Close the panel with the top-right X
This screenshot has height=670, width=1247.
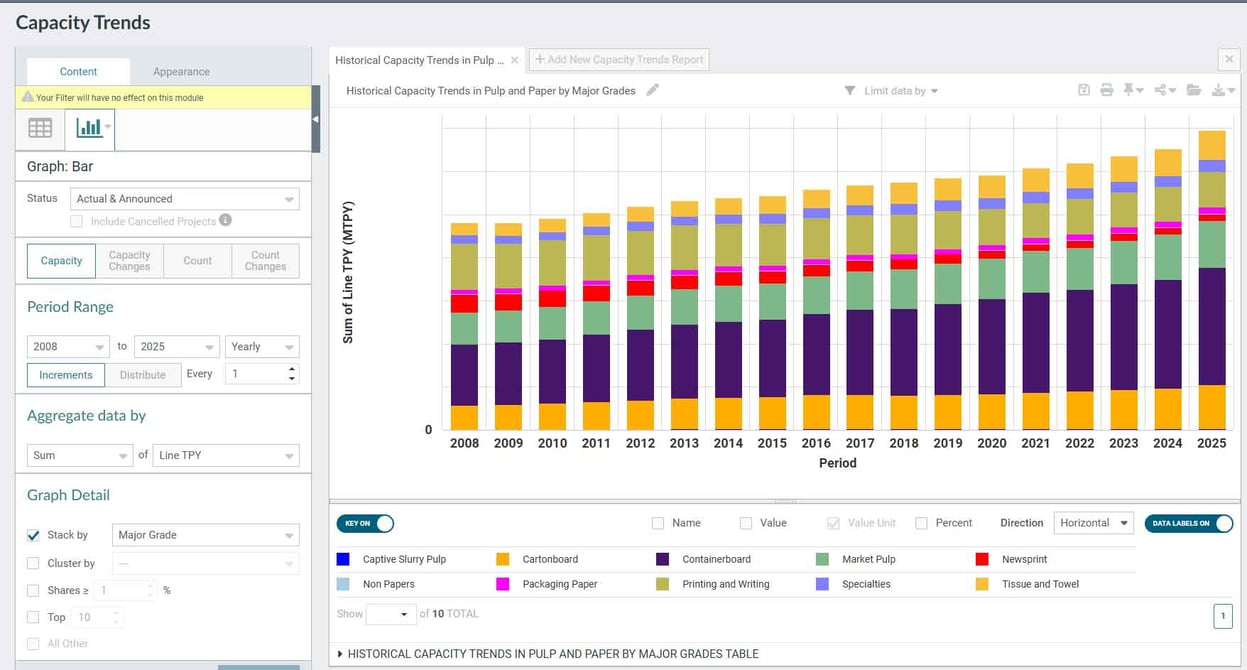click(1230, 59)
